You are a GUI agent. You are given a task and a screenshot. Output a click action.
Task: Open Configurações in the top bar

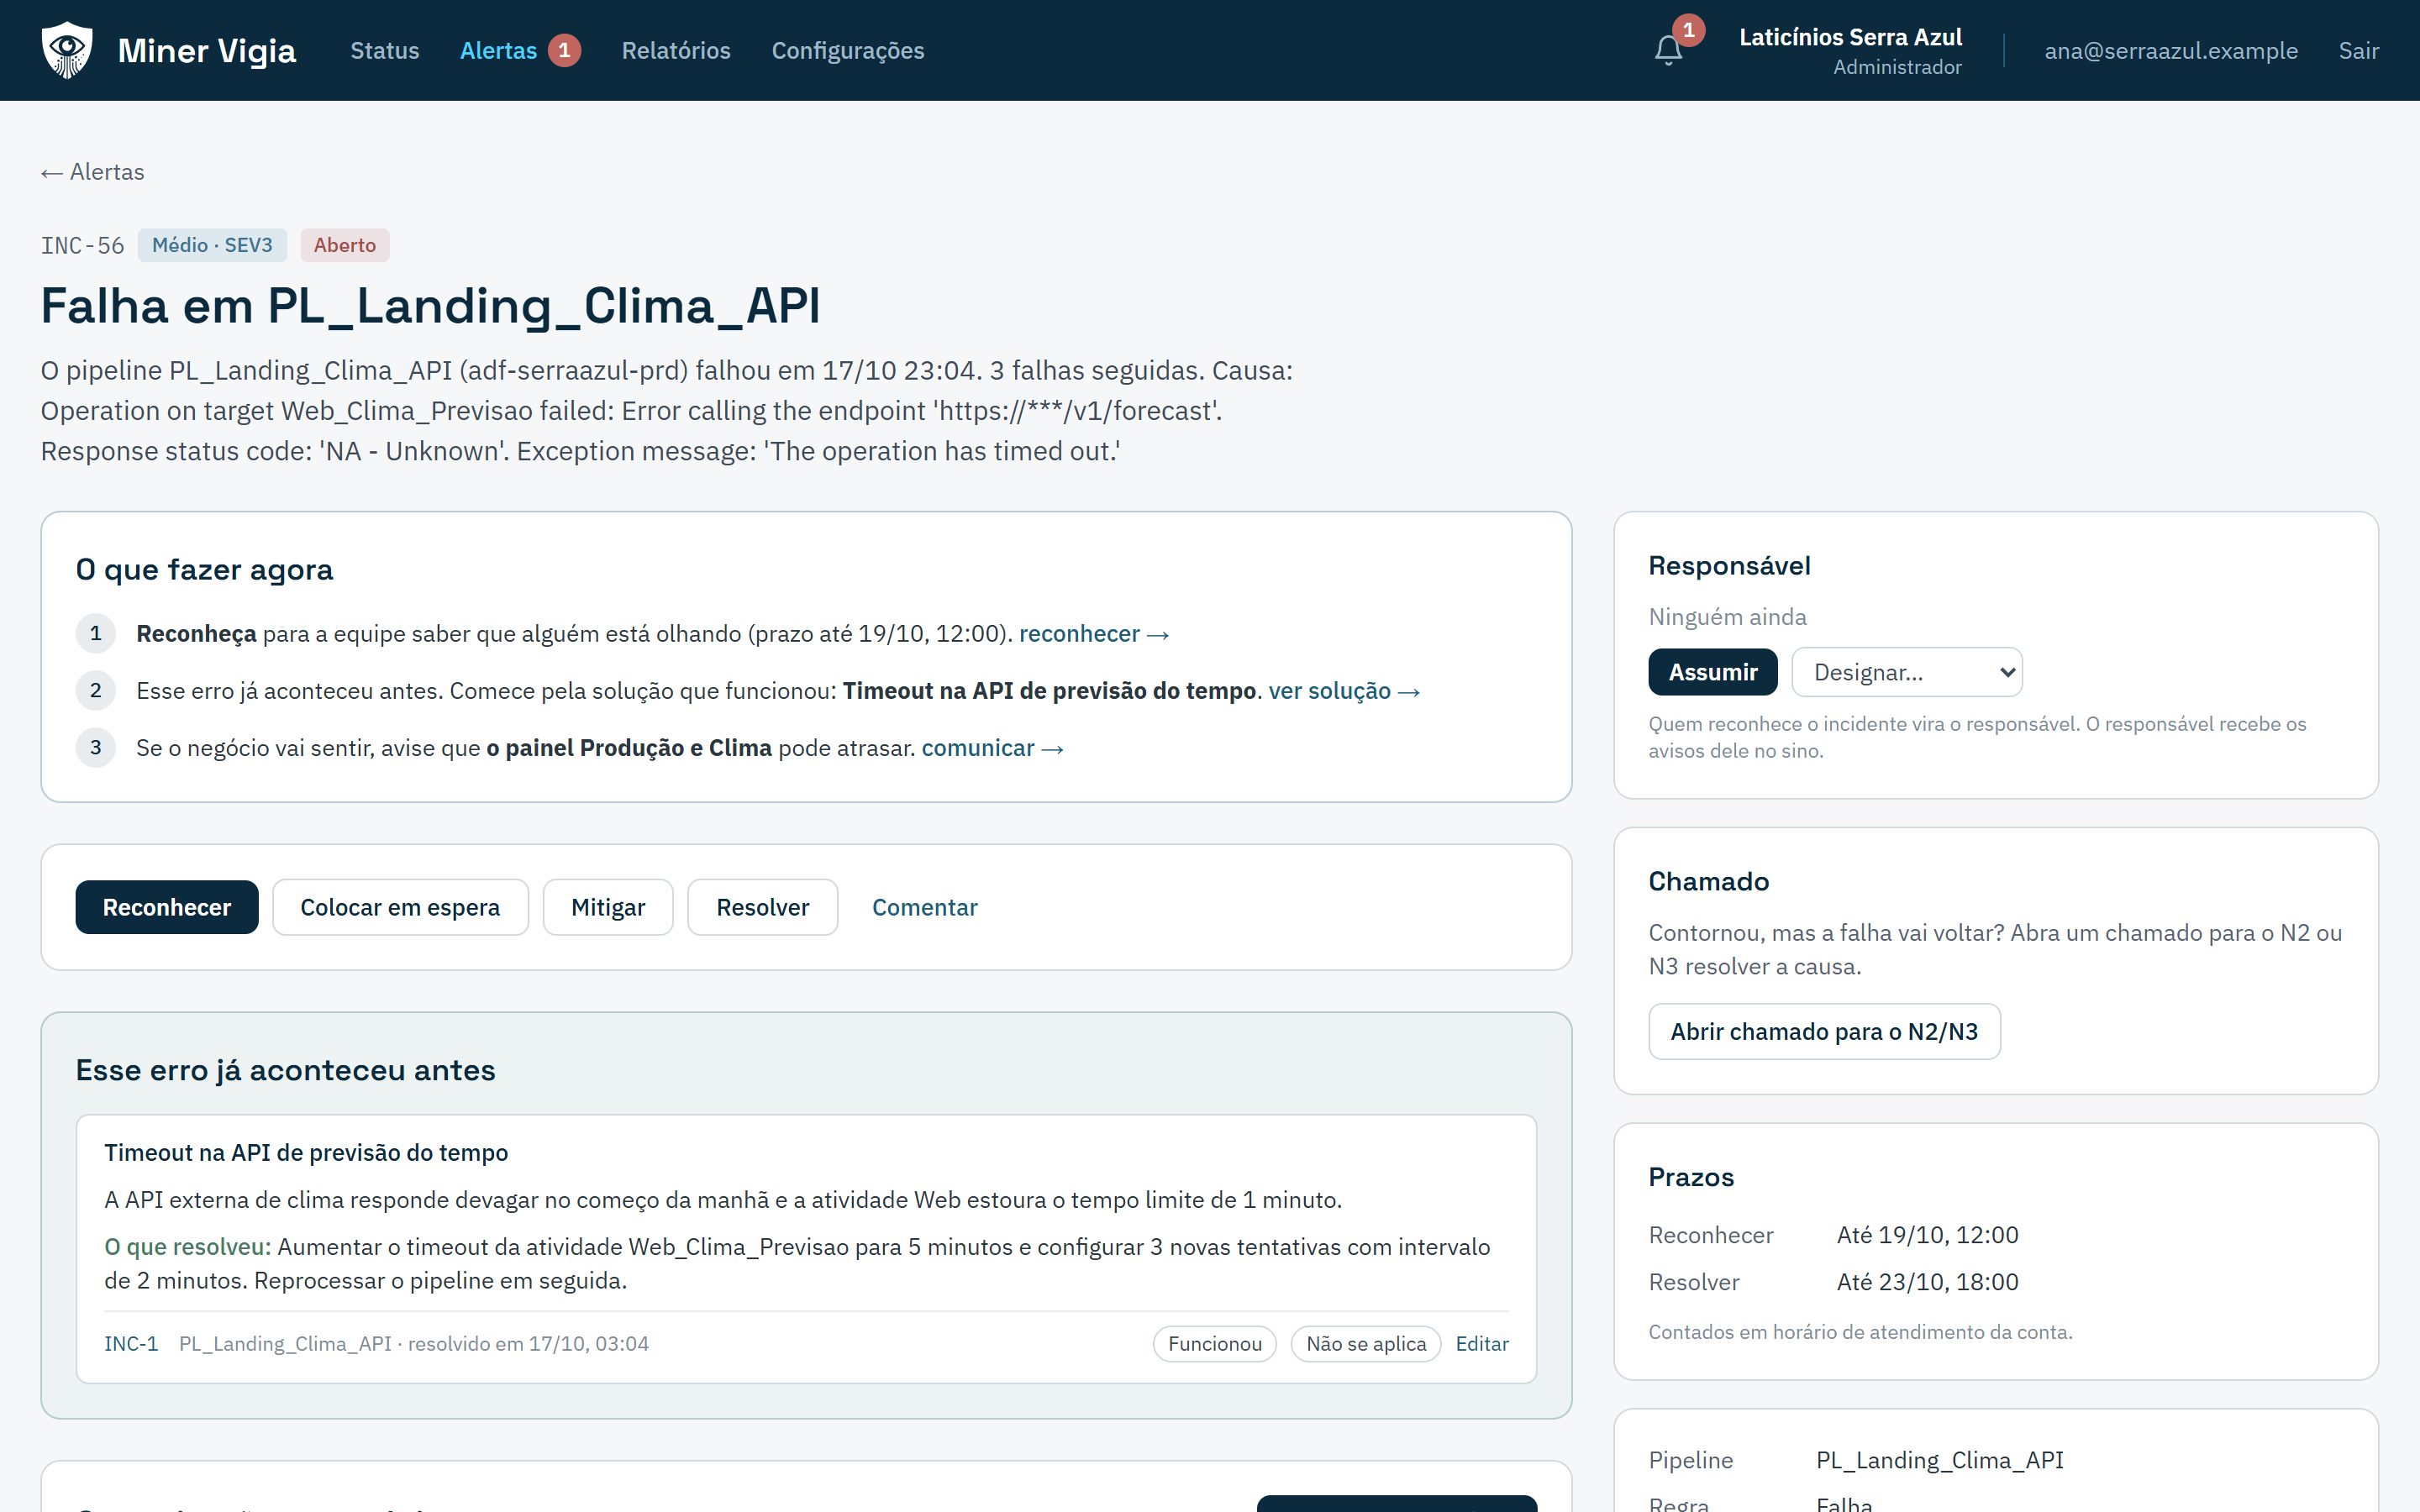pos(848,50)
